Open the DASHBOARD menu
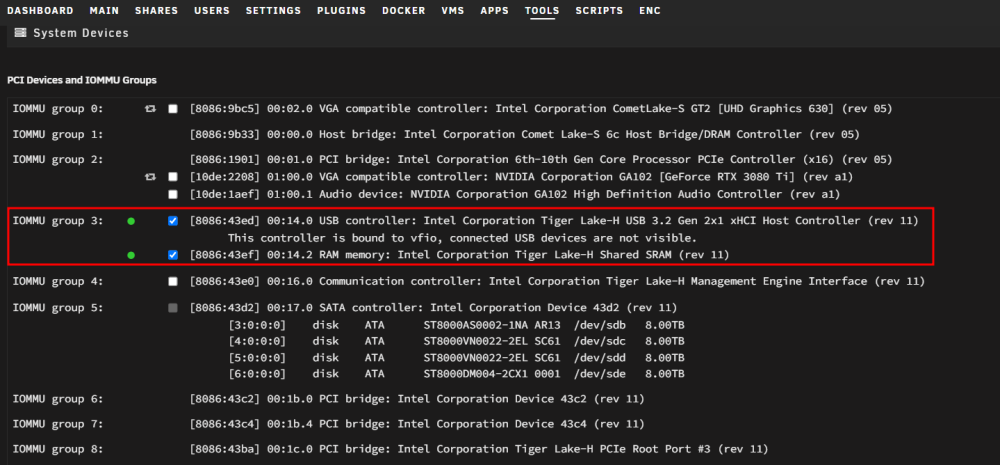This screenshot has height=465, width=1000. pos(40,11)
